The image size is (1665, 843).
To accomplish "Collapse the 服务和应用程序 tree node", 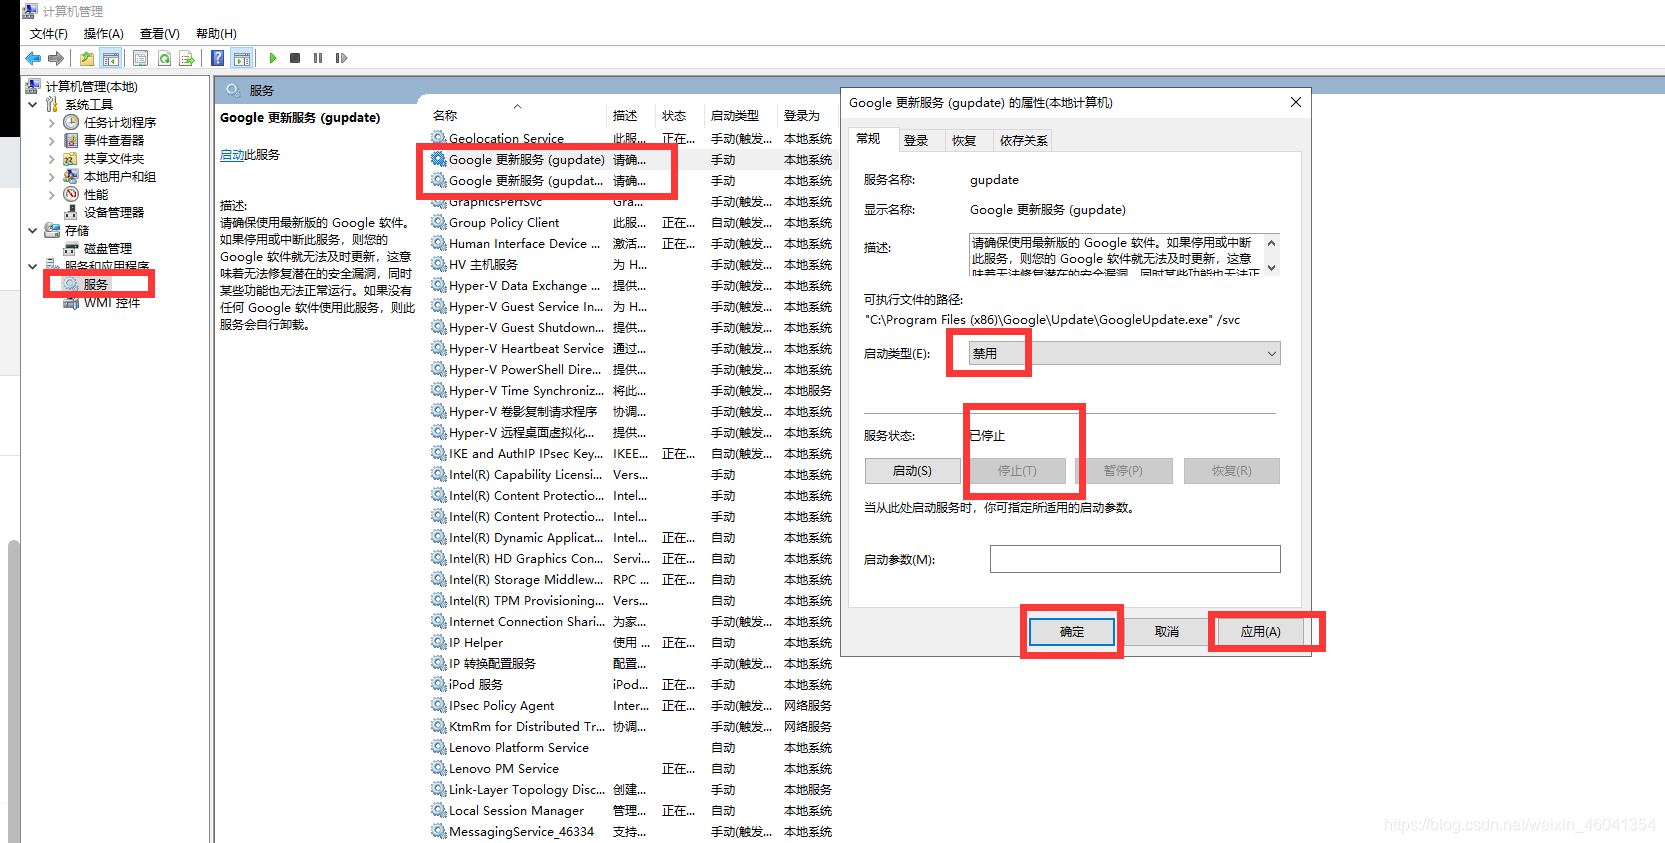I will [33, 266].
